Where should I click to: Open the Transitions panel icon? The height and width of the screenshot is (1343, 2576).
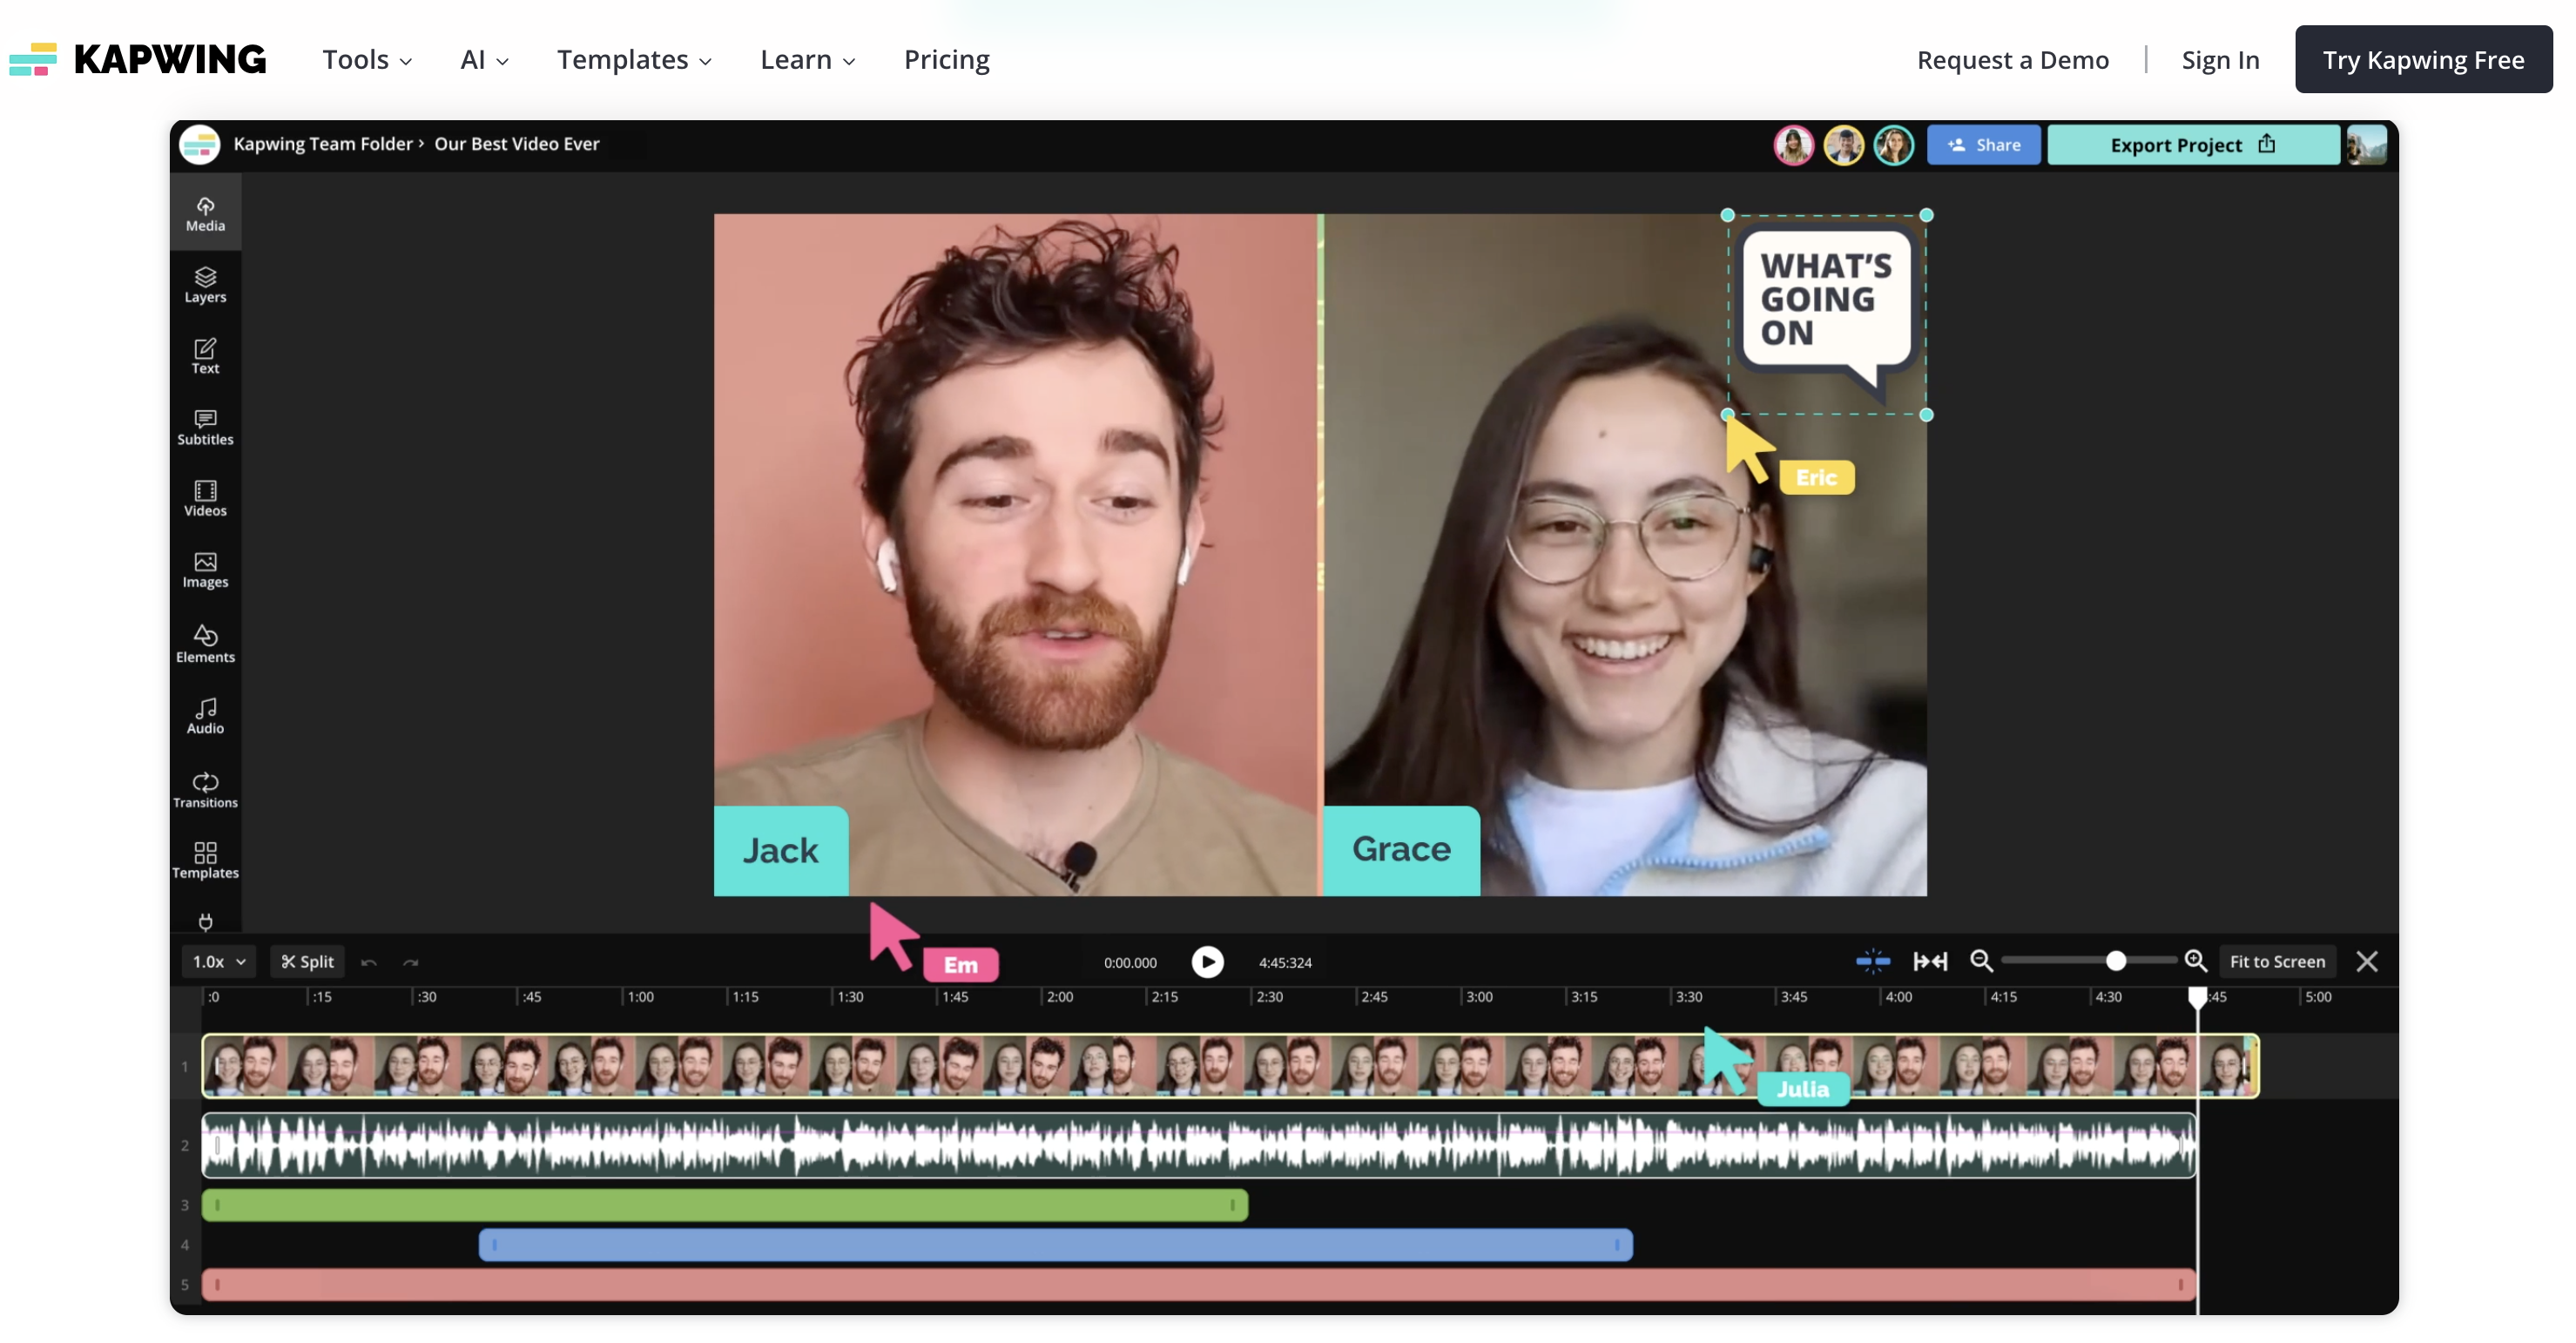point(205,789)
